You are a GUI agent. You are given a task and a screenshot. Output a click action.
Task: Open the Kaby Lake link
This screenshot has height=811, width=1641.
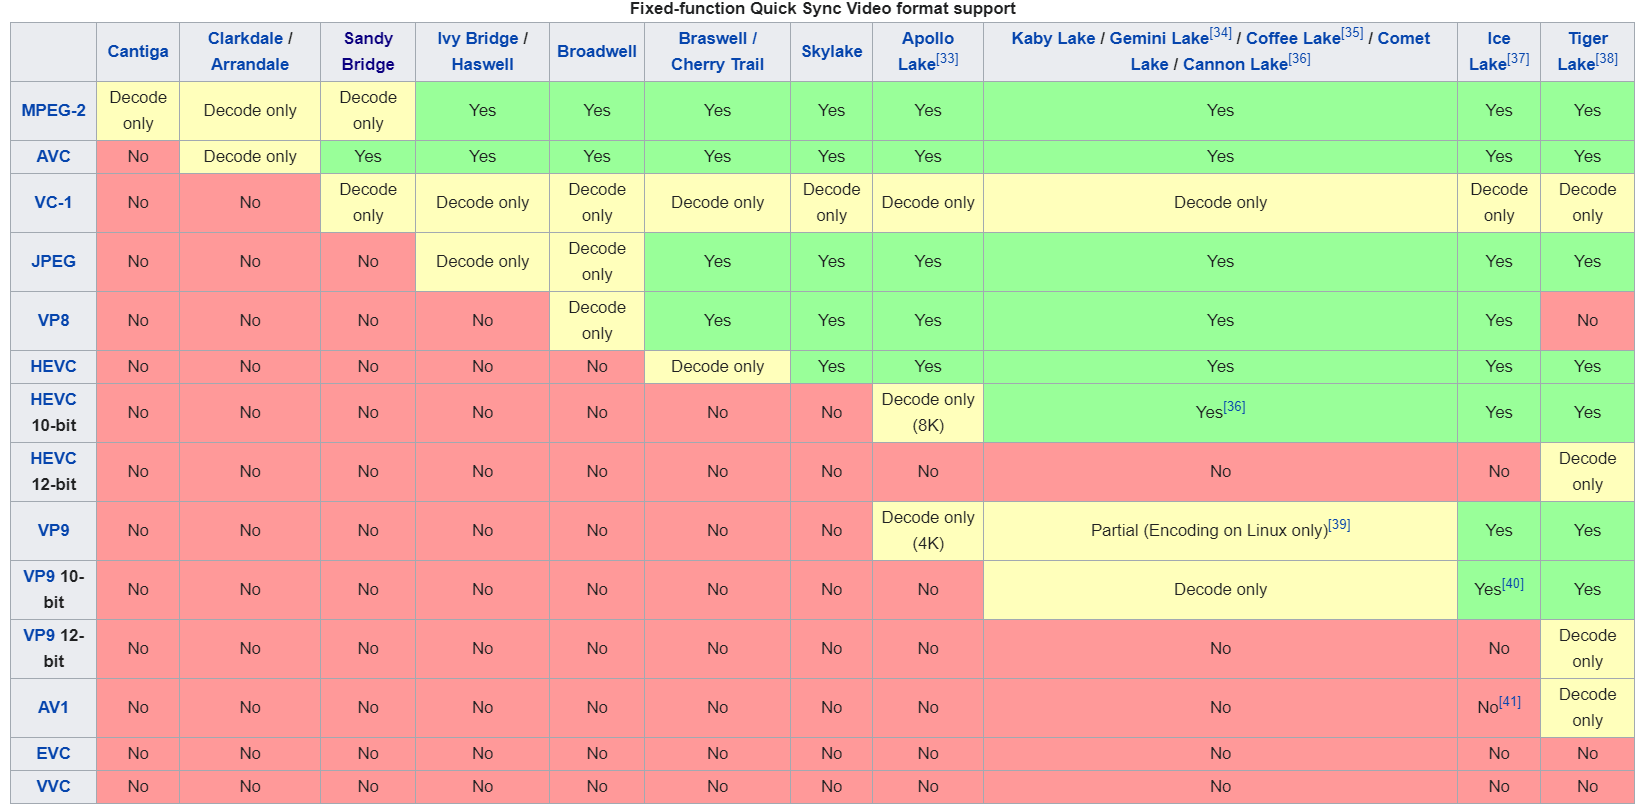point(1053,38)
